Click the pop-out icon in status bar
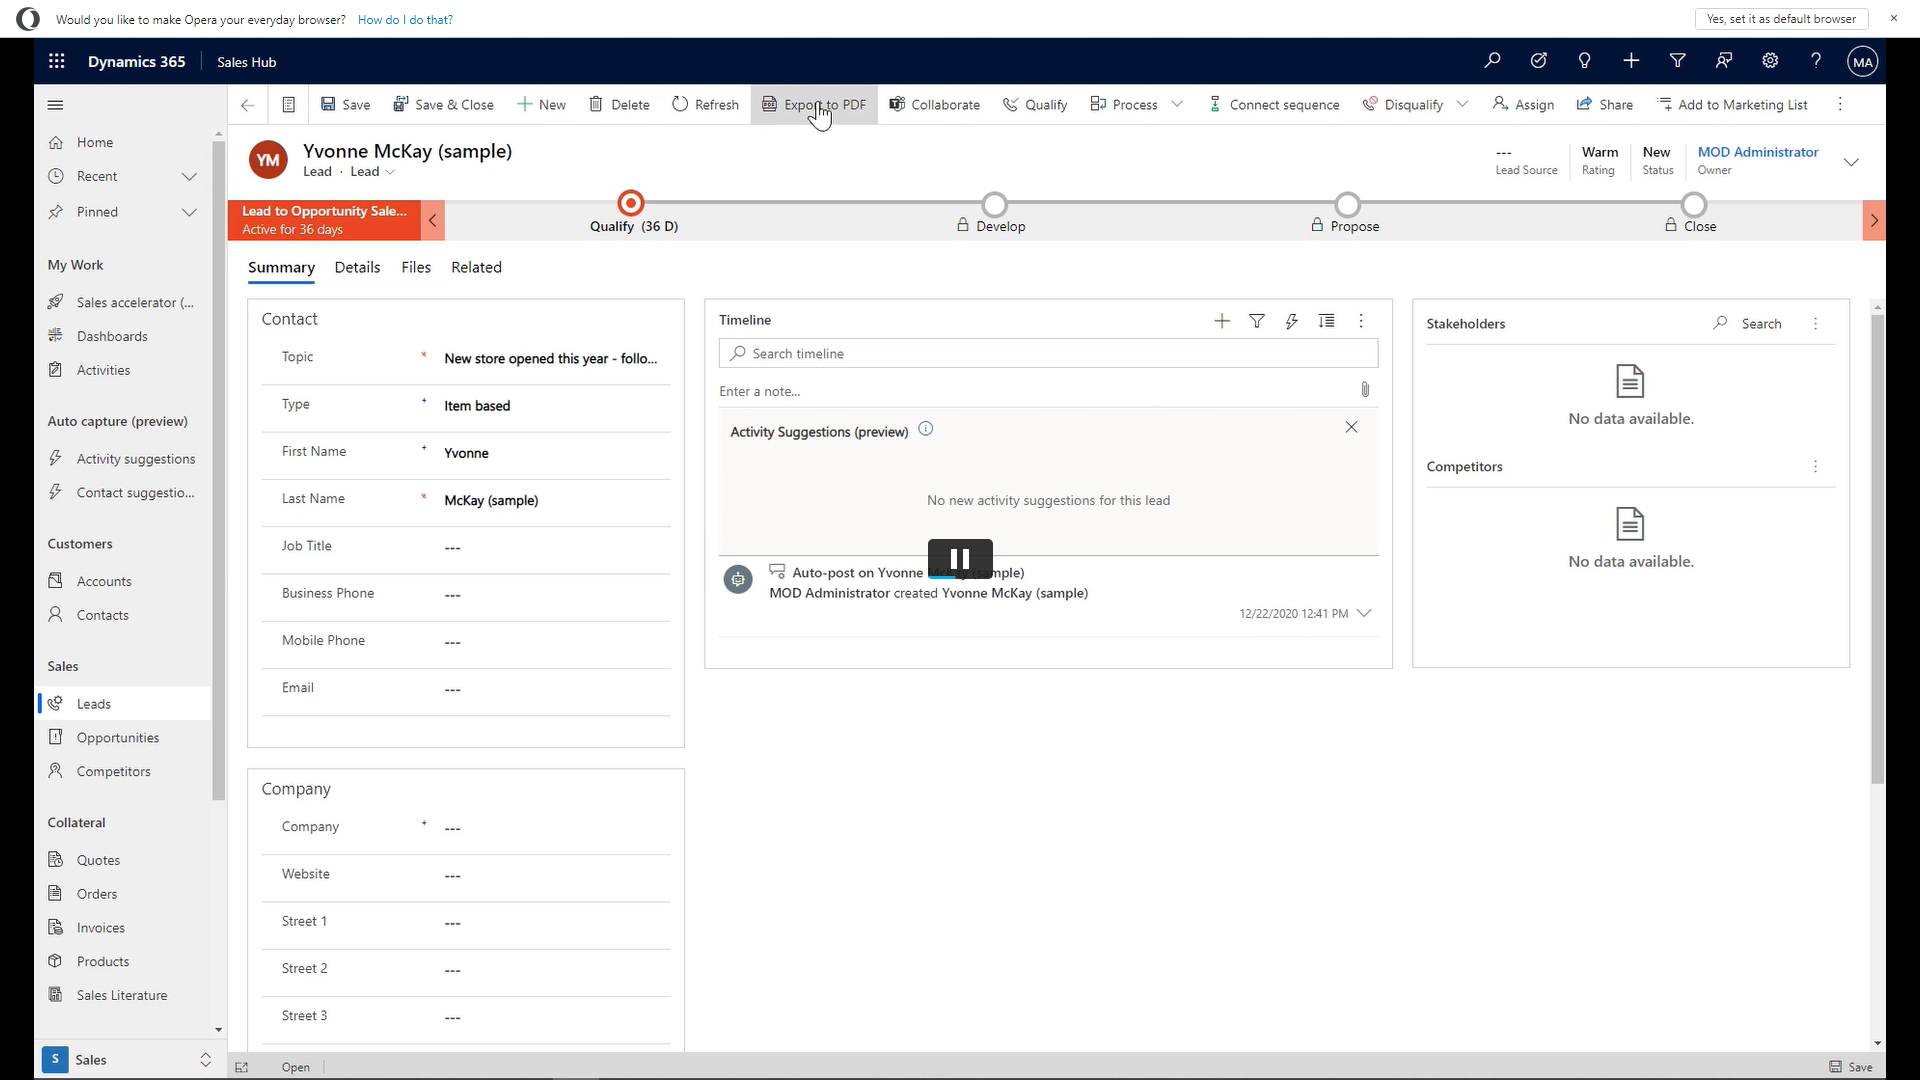This screenshot has height=1080, width=1920. pyautogui.click(x=242, y=1067)
